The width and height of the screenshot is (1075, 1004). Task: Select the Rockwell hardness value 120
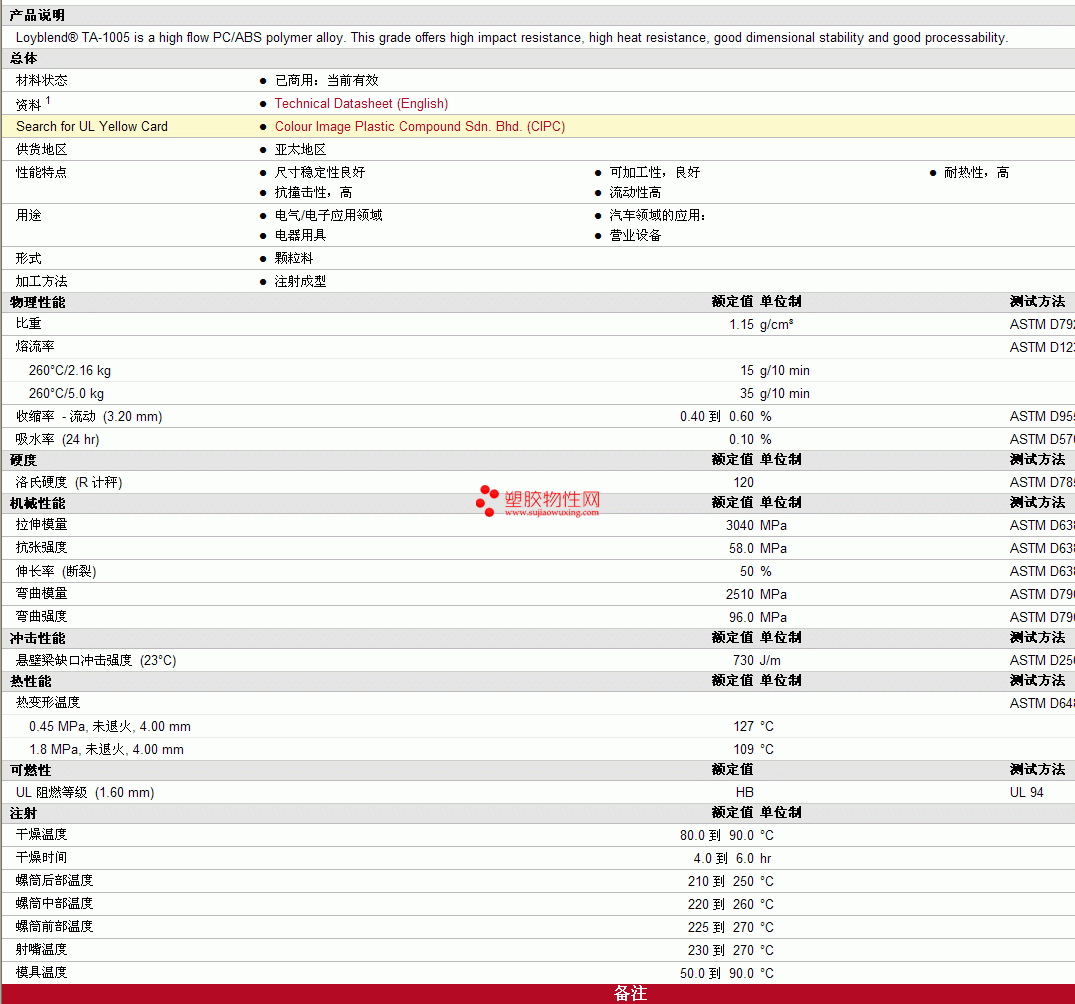(x=743, y=483)
